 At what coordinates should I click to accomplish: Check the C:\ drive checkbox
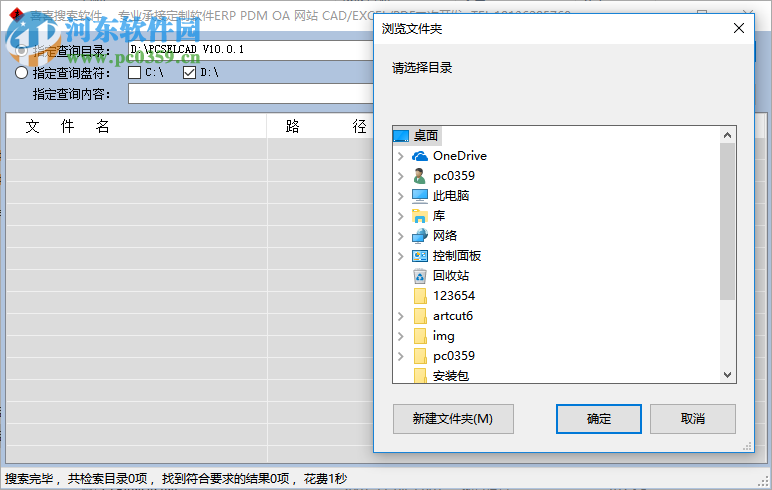(134, 72)
